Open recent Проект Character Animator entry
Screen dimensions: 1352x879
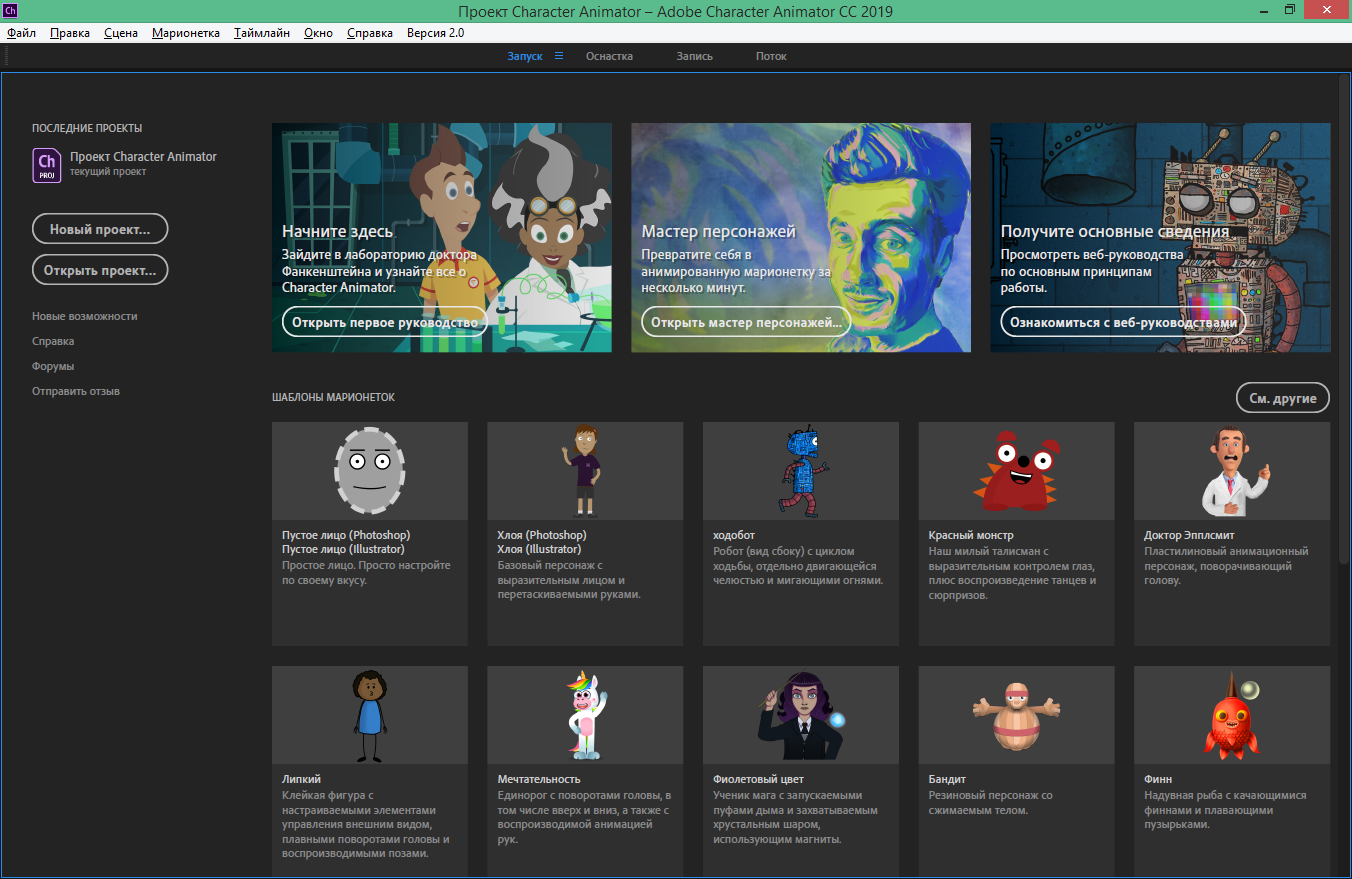[143, 157]
